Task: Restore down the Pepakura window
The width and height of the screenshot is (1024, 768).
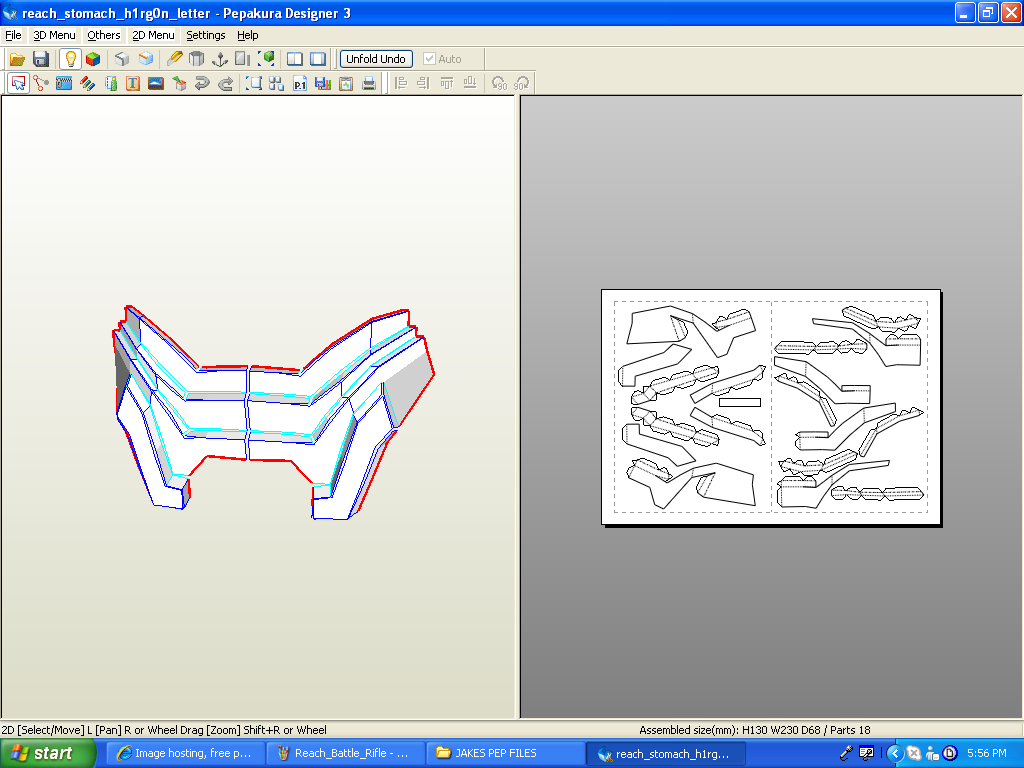Action: point(987,12)
